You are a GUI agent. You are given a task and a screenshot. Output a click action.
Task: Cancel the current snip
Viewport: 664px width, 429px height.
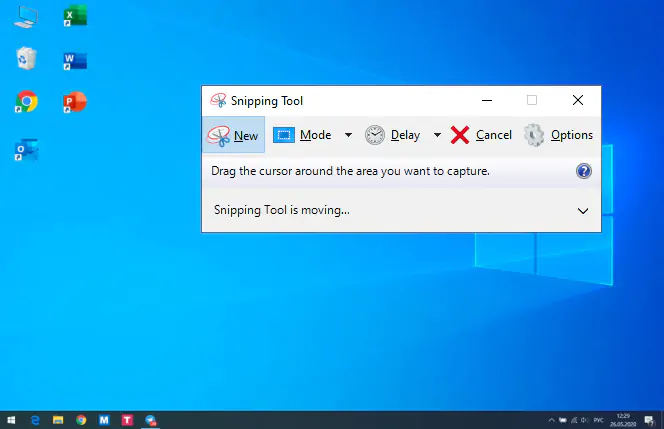481,135
